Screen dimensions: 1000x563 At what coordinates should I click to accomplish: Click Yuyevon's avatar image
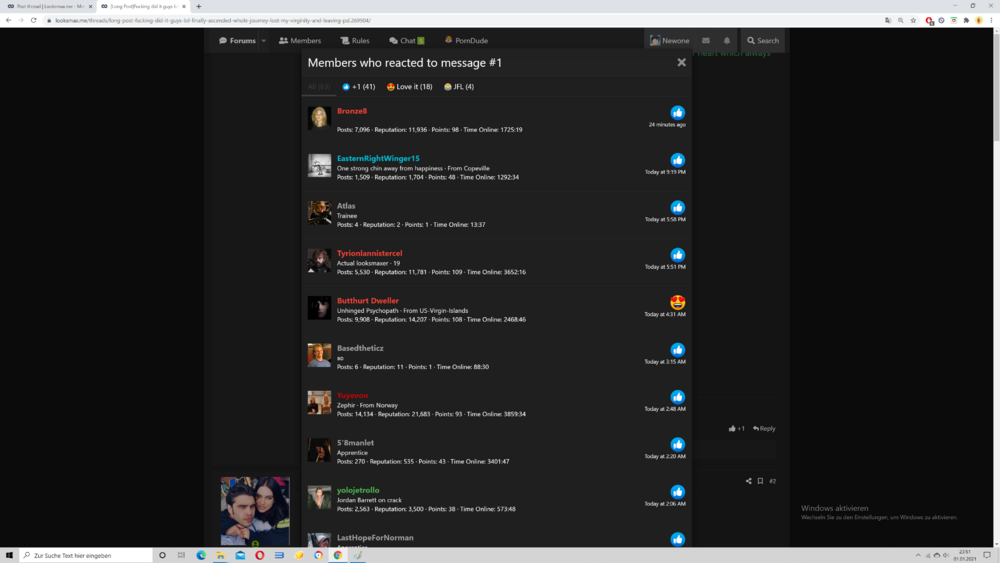[x=320, y=402]
